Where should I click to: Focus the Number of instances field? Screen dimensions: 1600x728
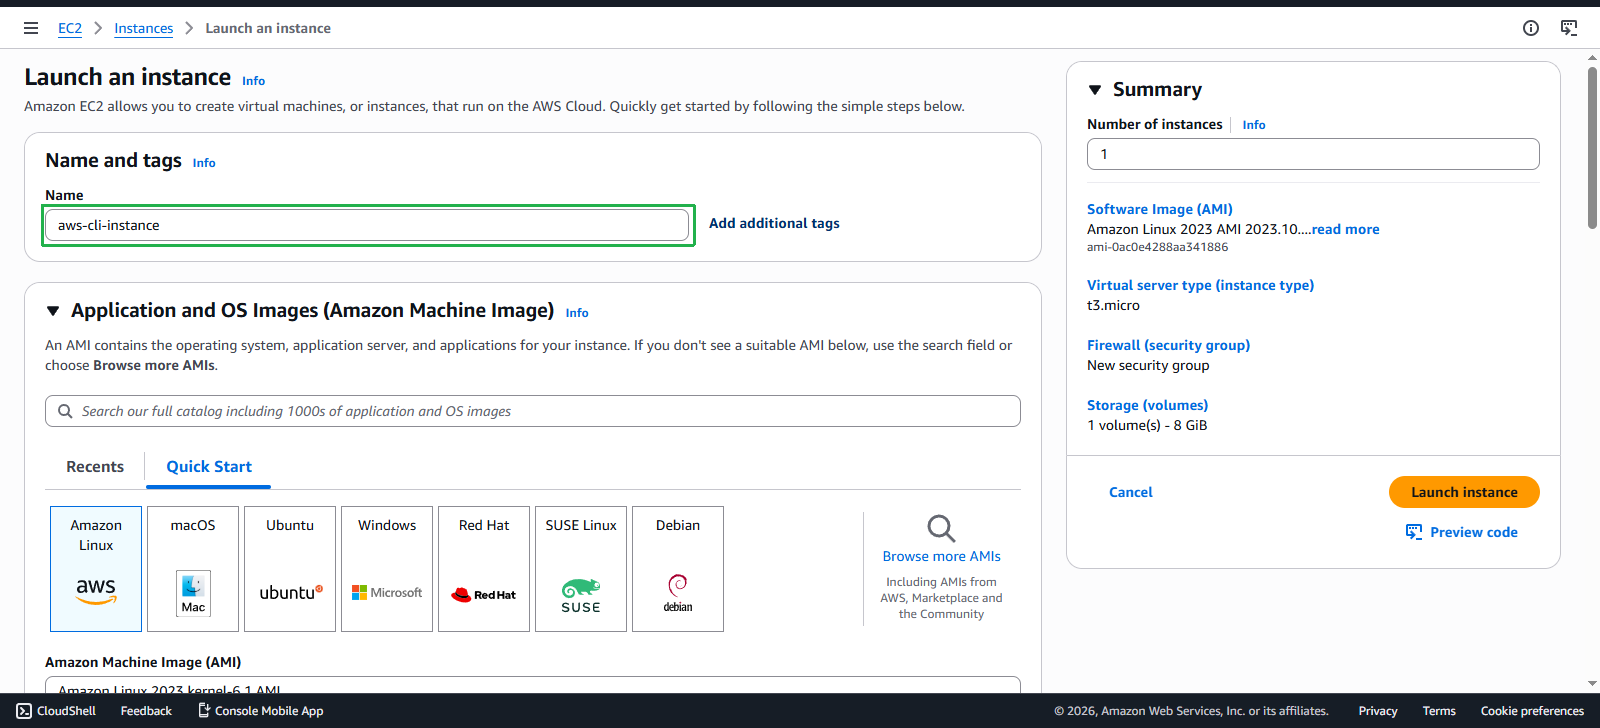(x=1313, y=154)
